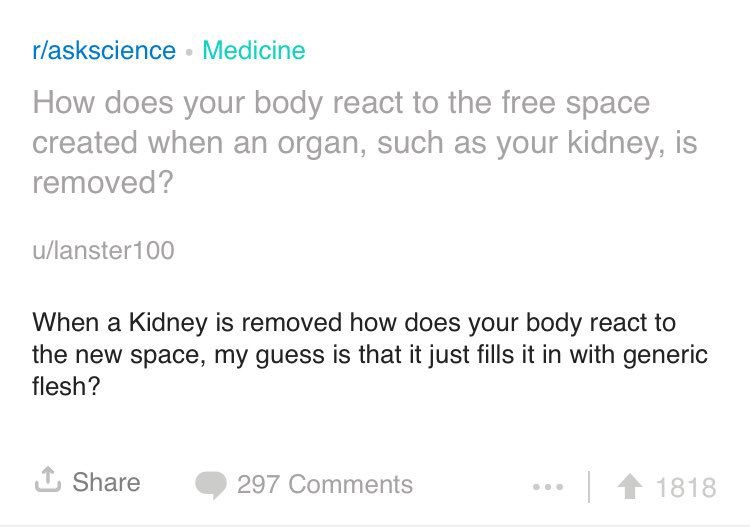Image resolution: width=750 pixels, height=529 pixels.
Task: Click "When a Kidney is removed" body line
Action: coord(354,323)
